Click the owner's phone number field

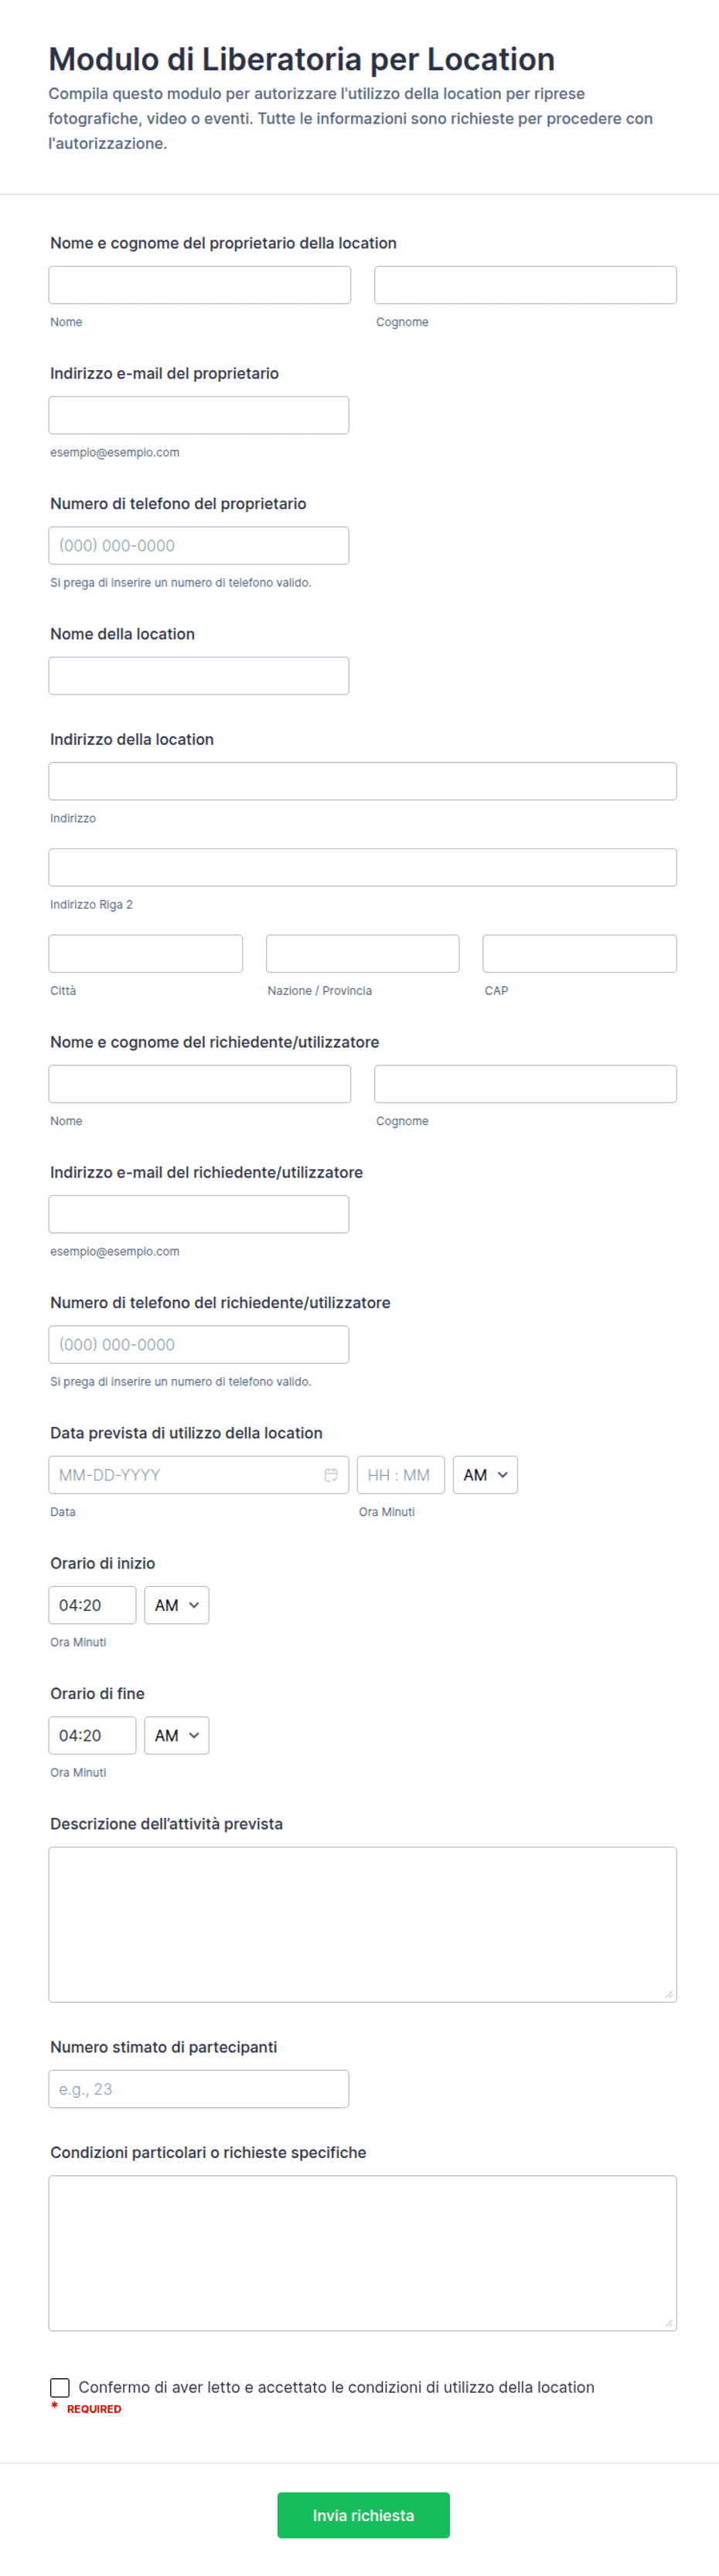pyautogui.click(x=199, y=545)
